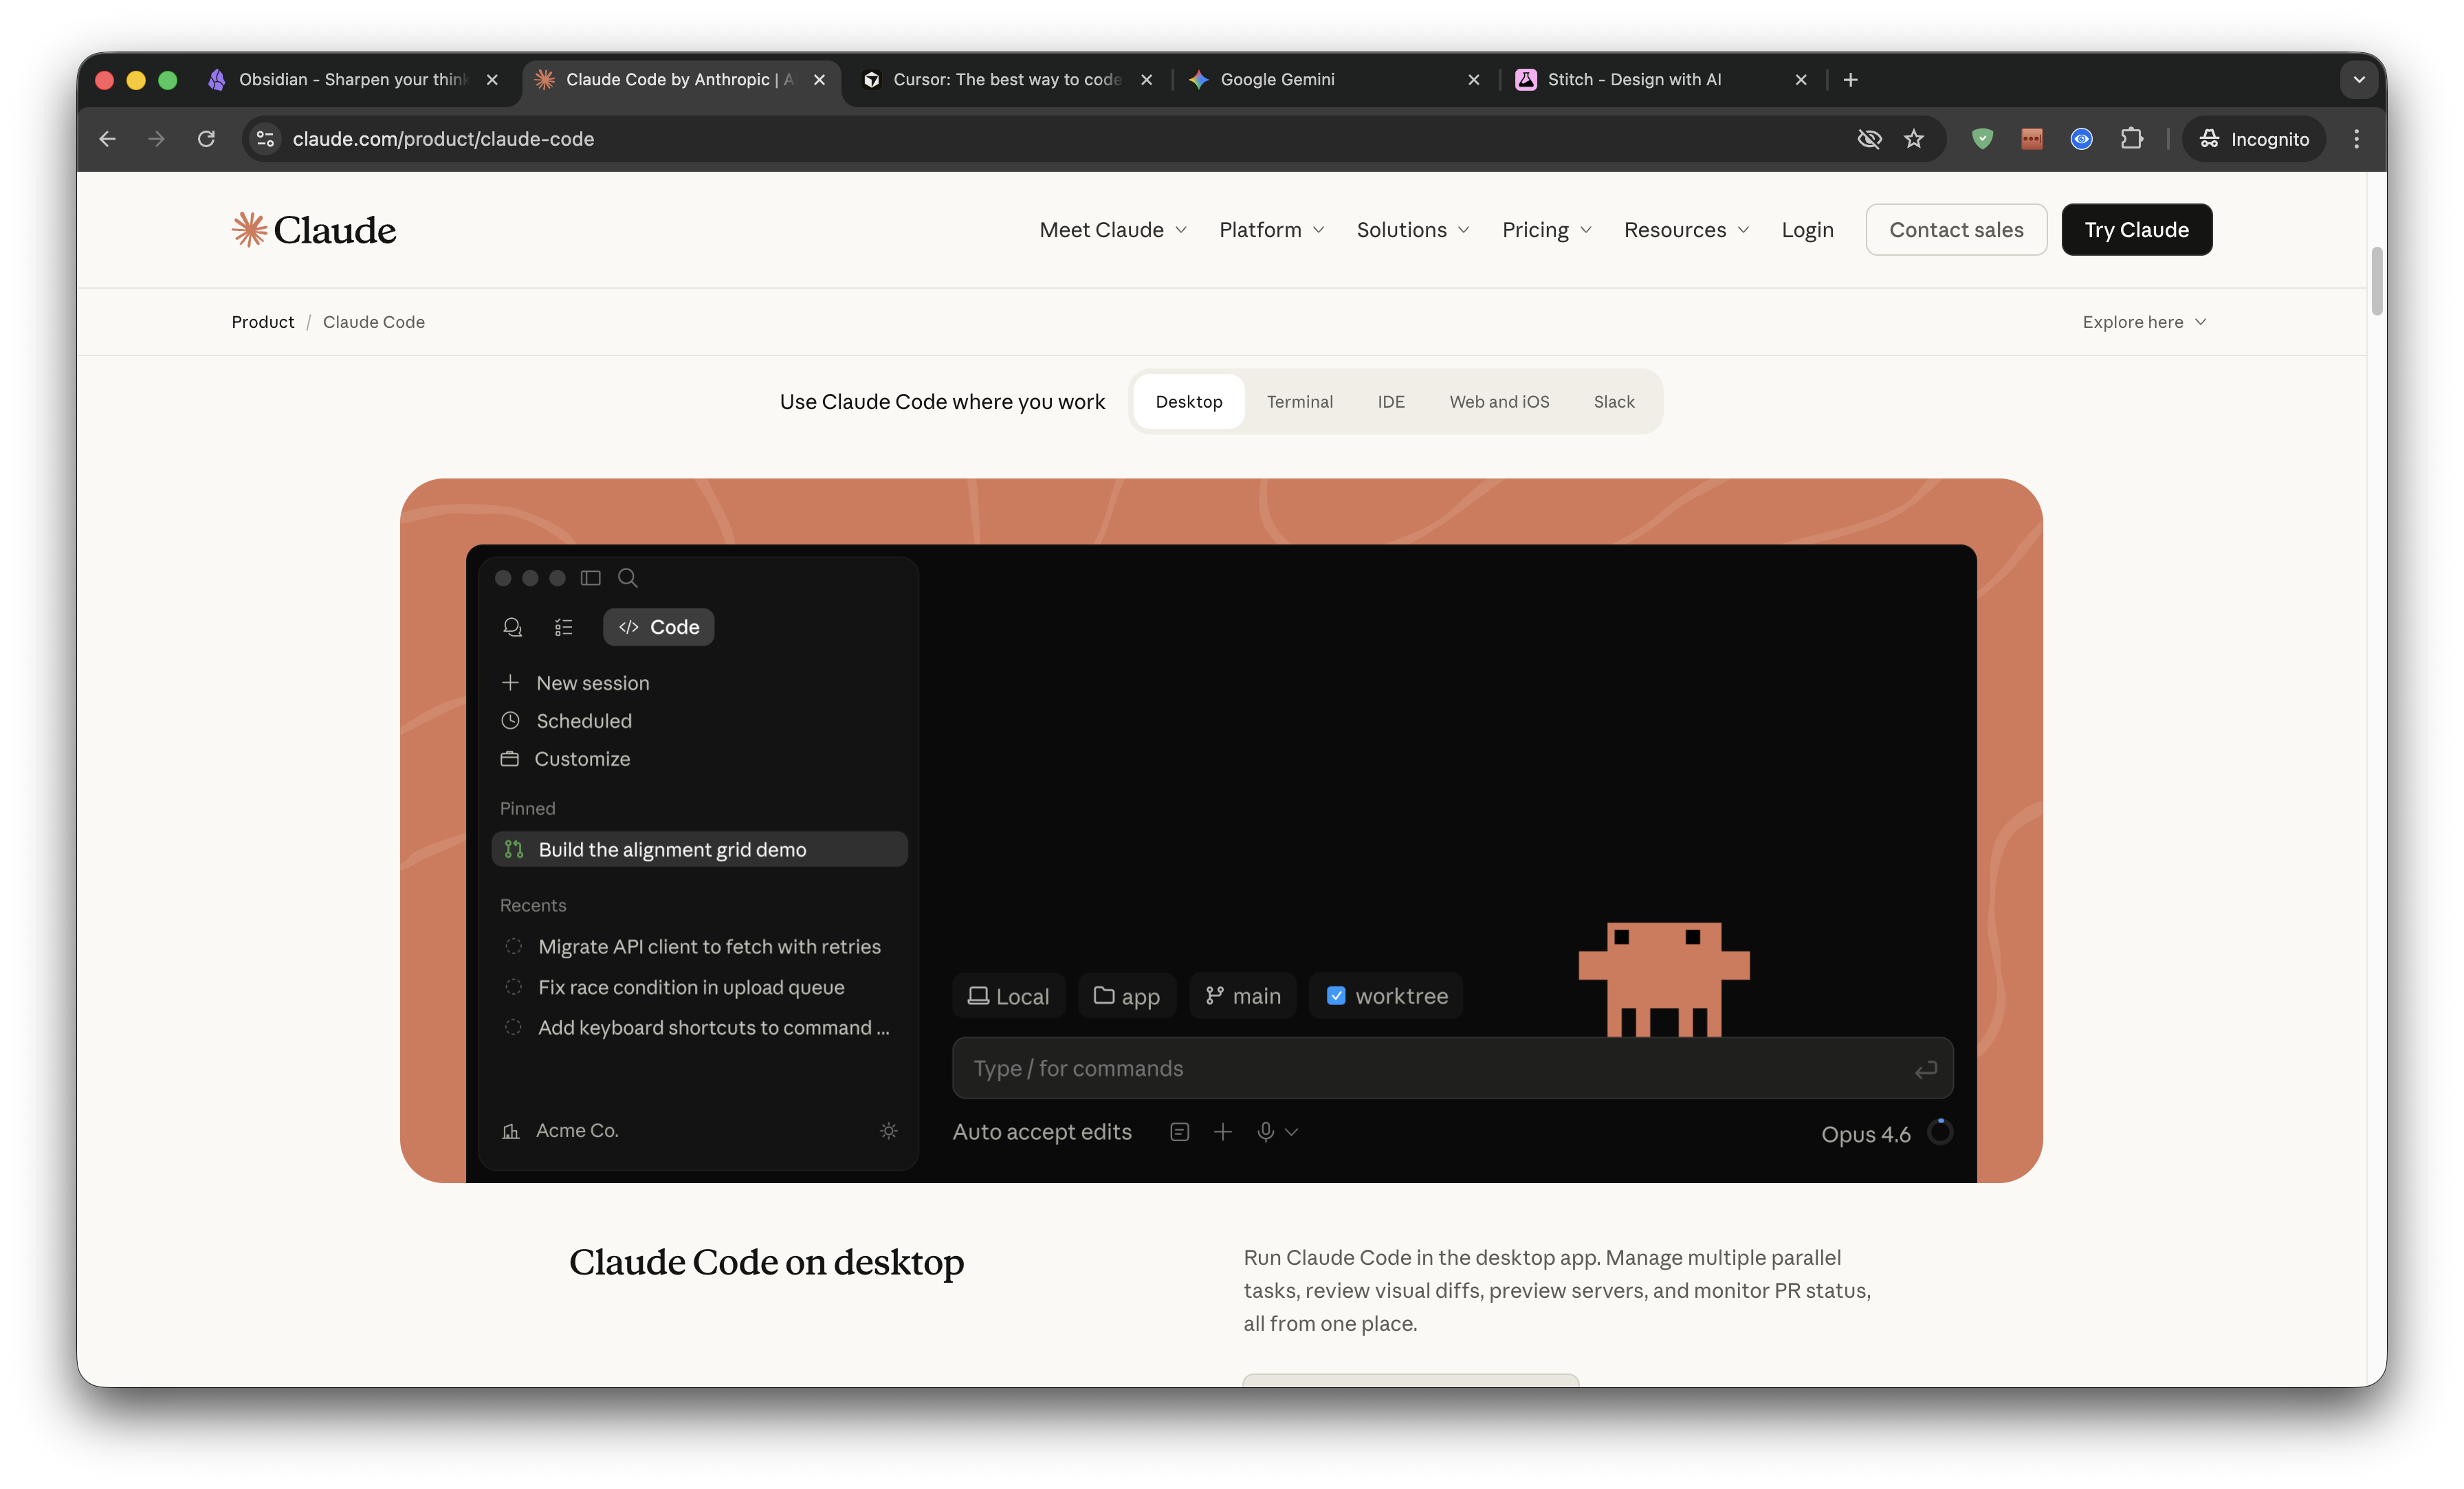Reload the page with refresh icon
The width and height of the screenshot is (2464, 1489).
tap(206, 139)
